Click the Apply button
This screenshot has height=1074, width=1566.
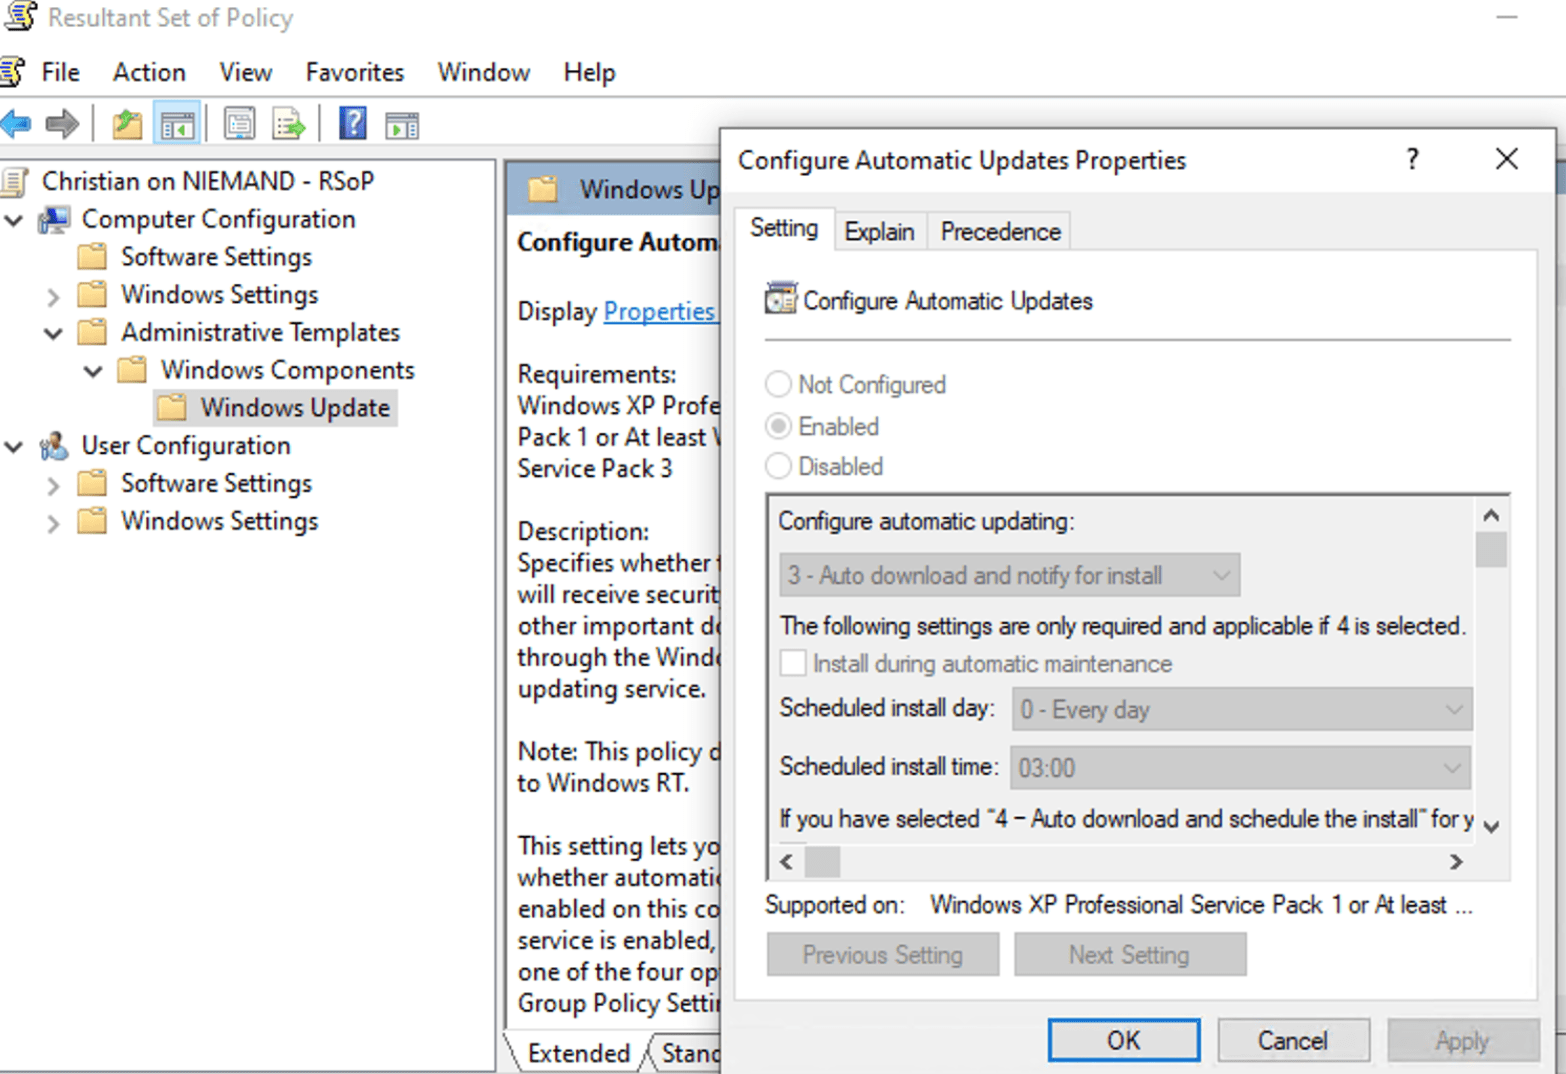pyautogui.click(x=1463, y=1040)
